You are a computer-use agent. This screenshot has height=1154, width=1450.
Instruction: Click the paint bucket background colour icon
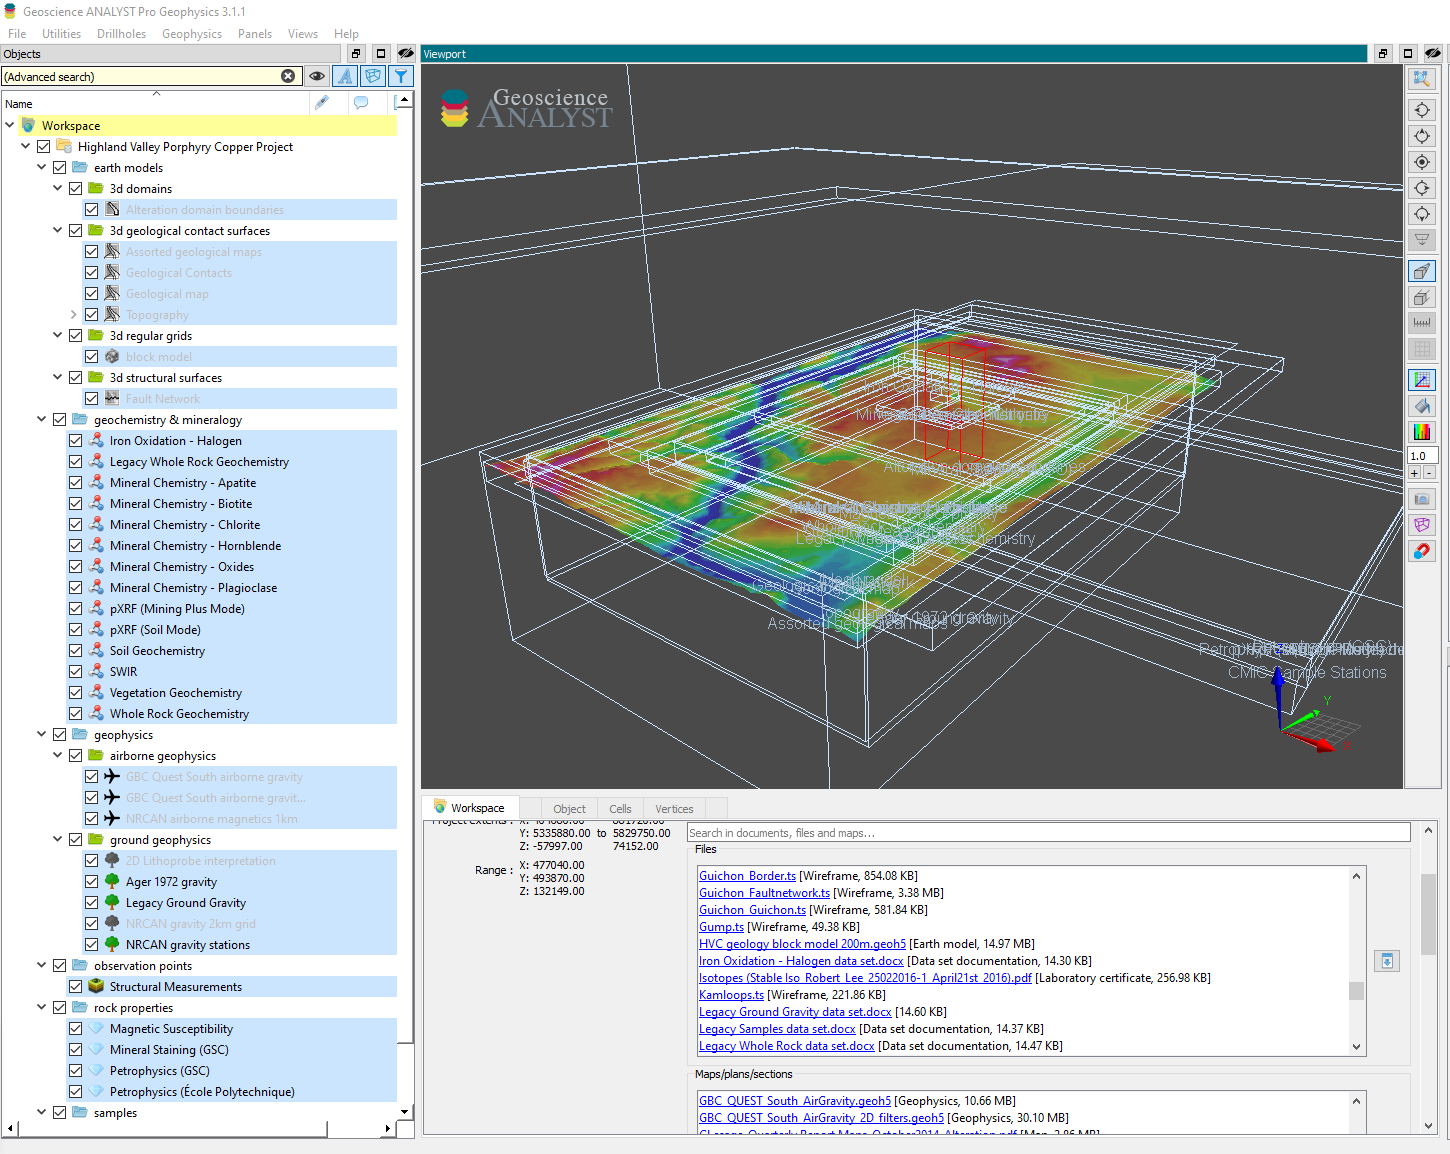click(1421, 406)
